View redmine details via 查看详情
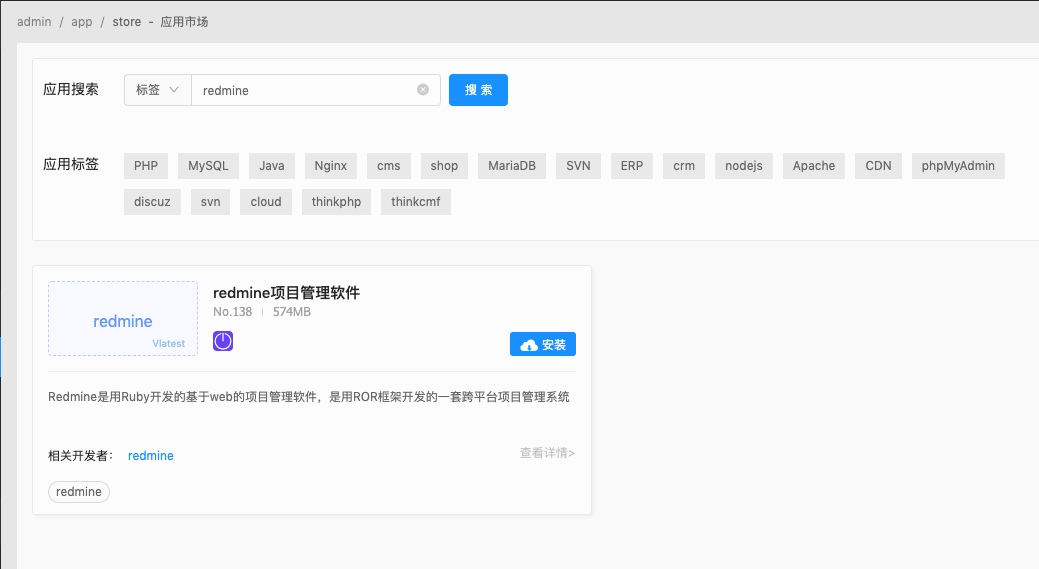Image resolution: width=1039 pixels, height=569 pixels. click(x=547, y=453)
